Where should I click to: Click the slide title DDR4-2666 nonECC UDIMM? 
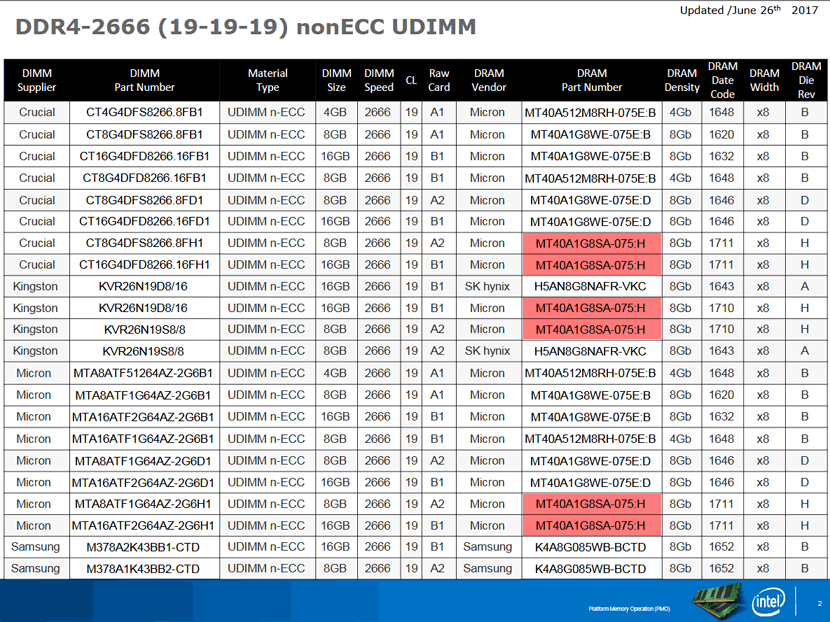(246, 27)
